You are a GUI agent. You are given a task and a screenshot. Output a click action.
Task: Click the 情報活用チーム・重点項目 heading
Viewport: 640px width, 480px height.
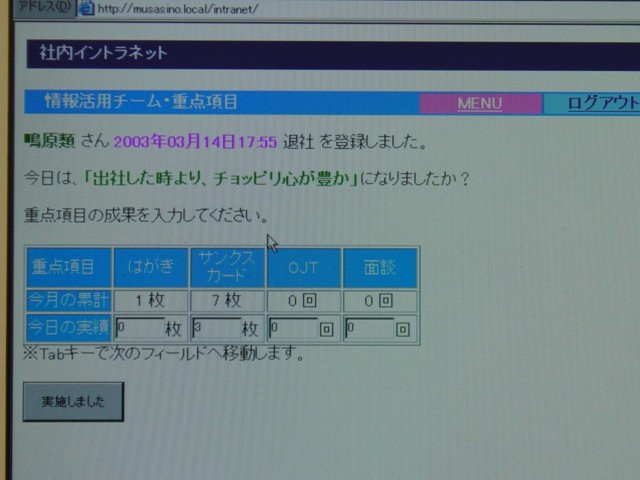[x=141, y=101]
